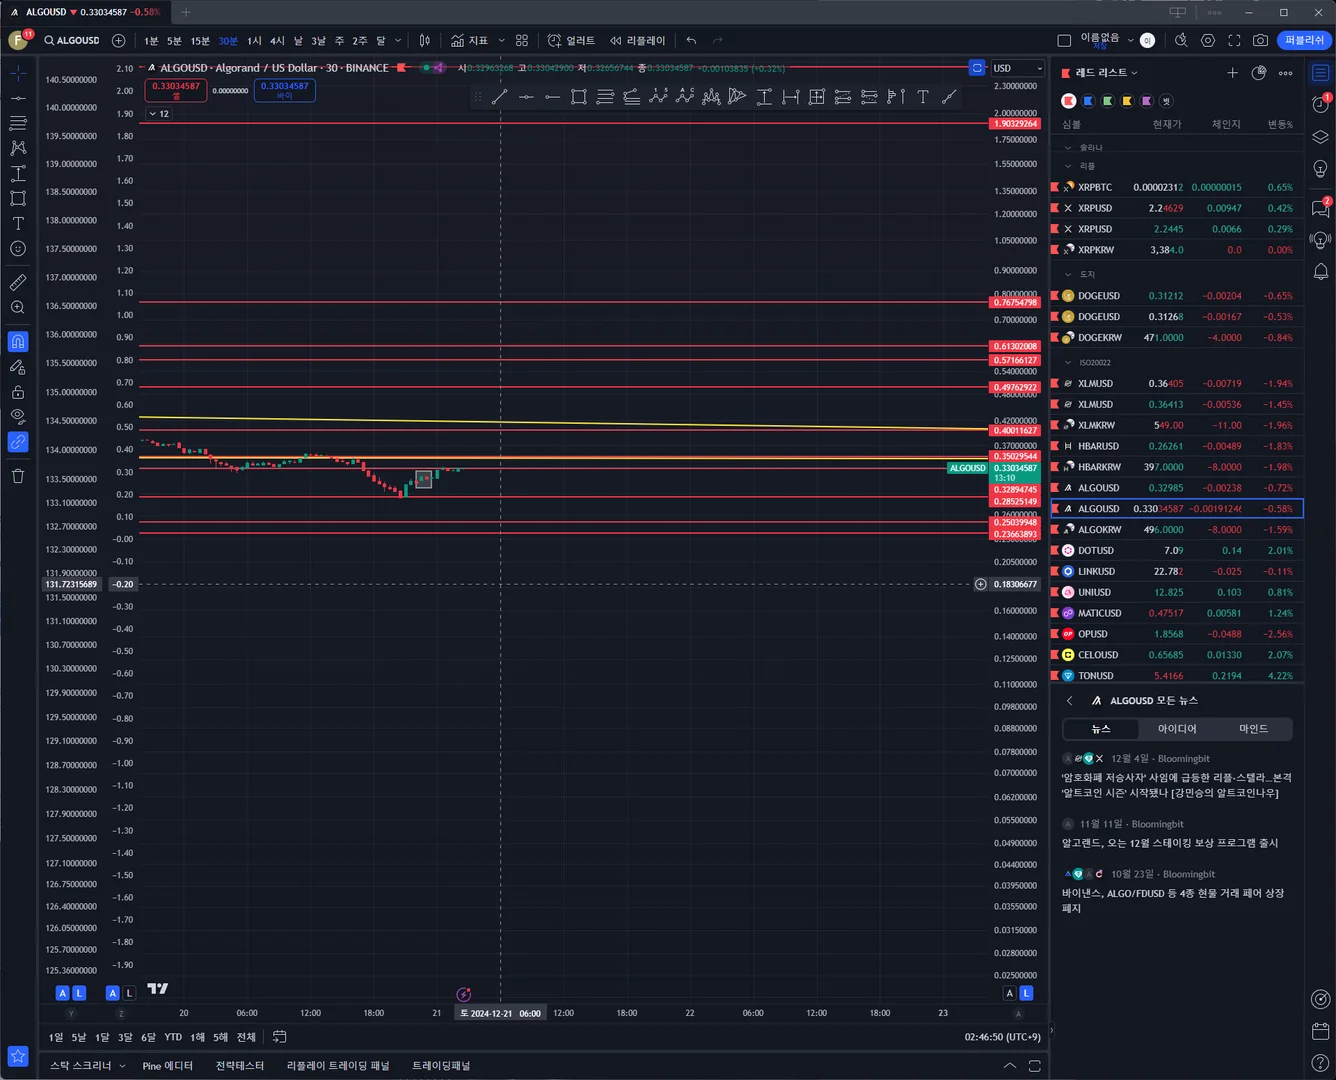The height and width of the screenshot is (1080, 1336).
Task: Expand the indicator legend showing 12
Action: [158, 114]
